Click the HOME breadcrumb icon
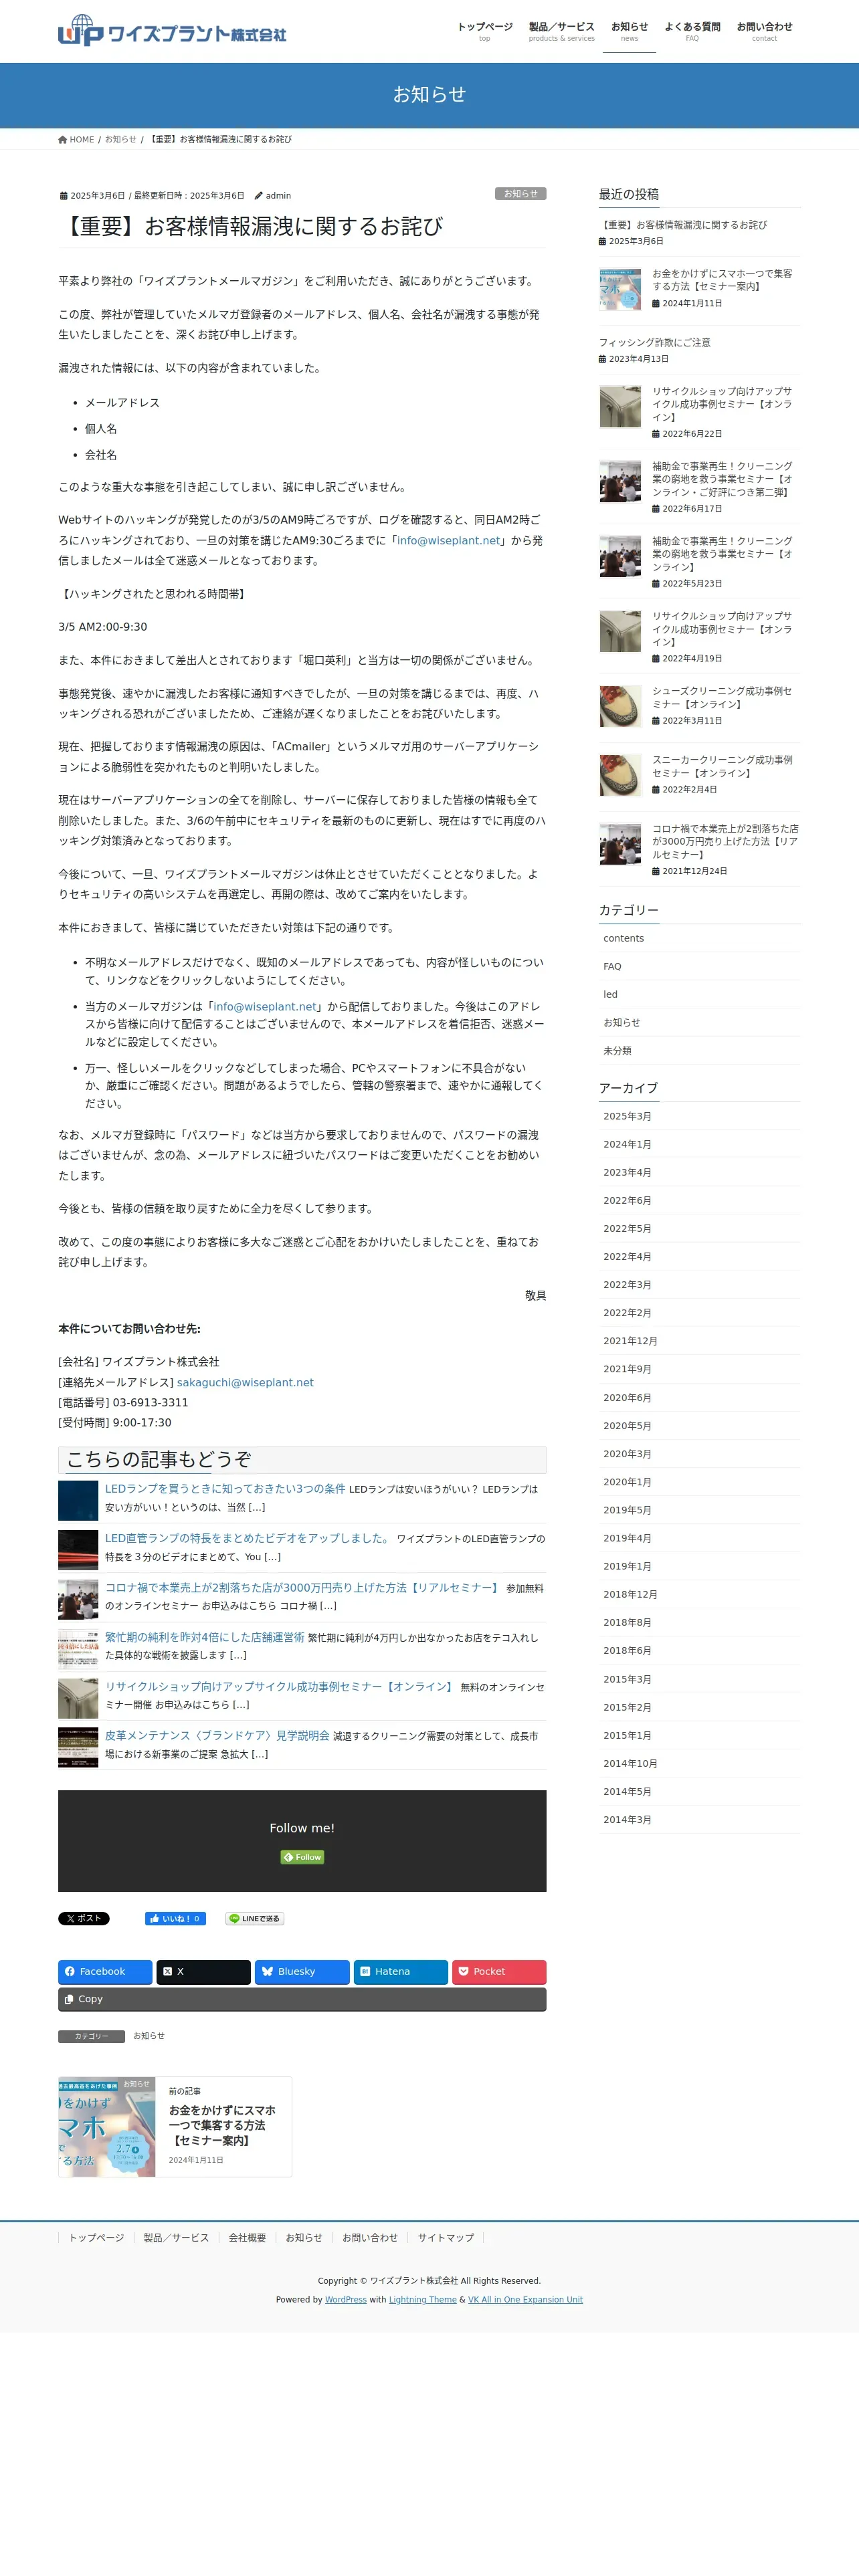This screenshot has height=2576, width=859. (x=63, y=139)
